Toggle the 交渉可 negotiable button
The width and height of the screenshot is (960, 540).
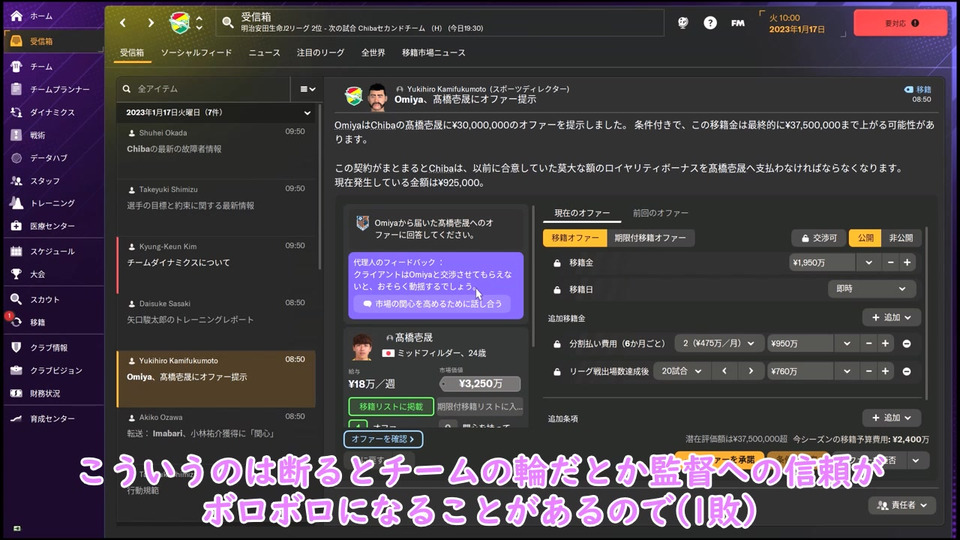pos(819,238)
